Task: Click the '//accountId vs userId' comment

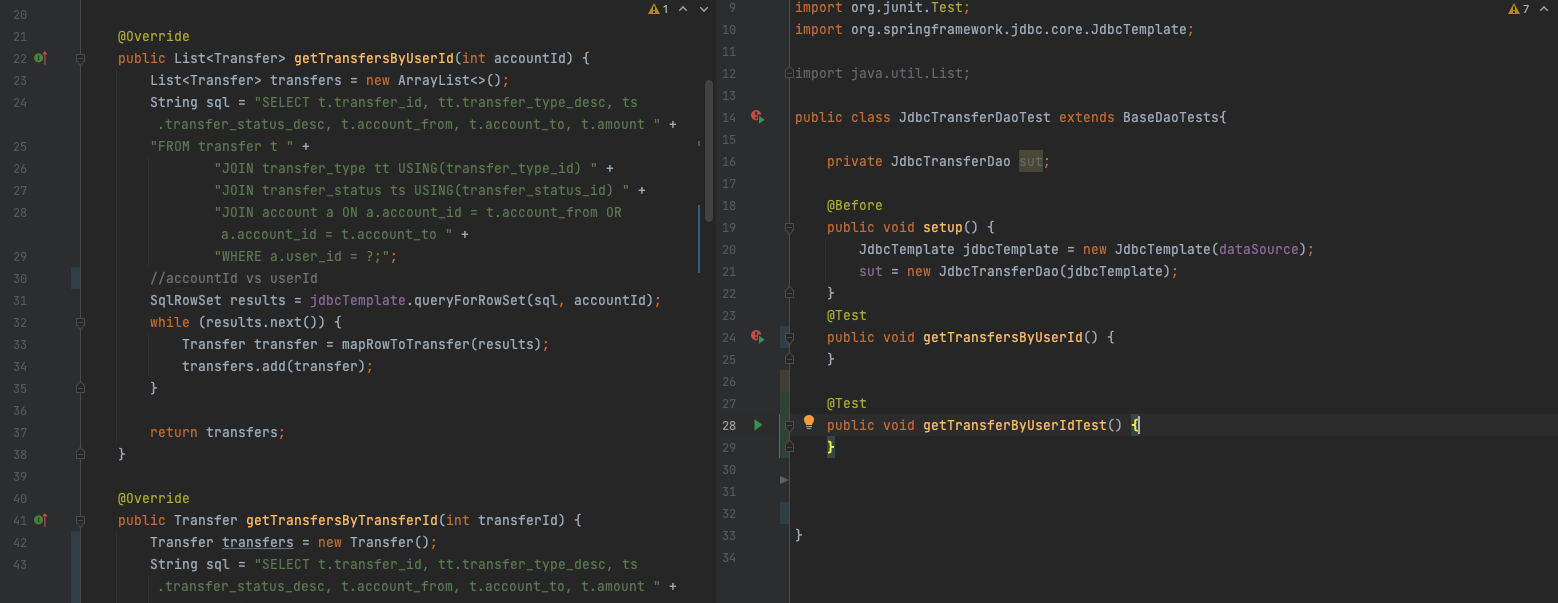Action: (234, 278)
